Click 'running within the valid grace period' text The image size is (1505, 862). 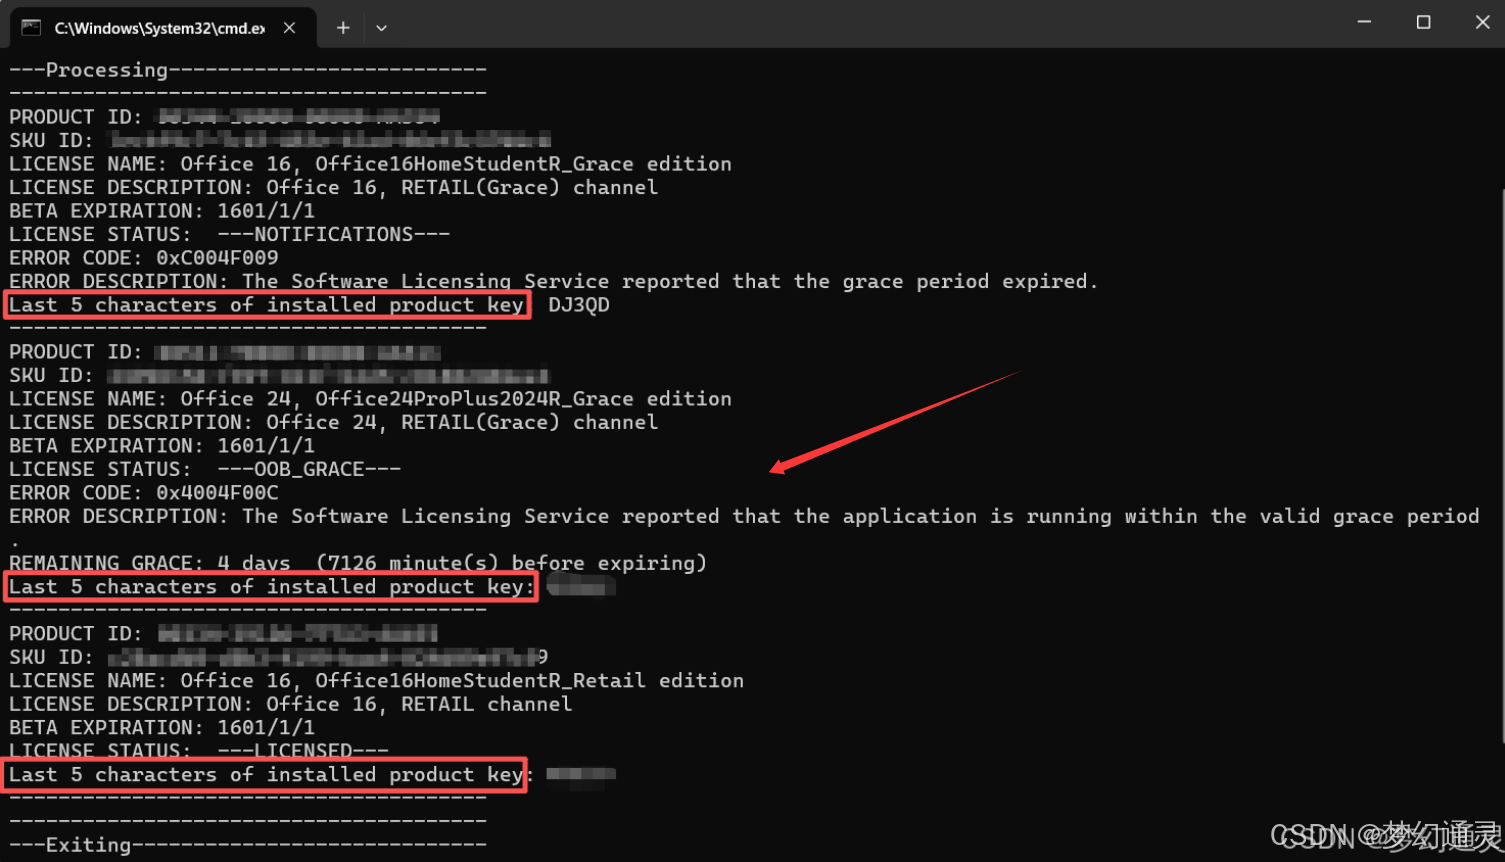(1251, 516)
